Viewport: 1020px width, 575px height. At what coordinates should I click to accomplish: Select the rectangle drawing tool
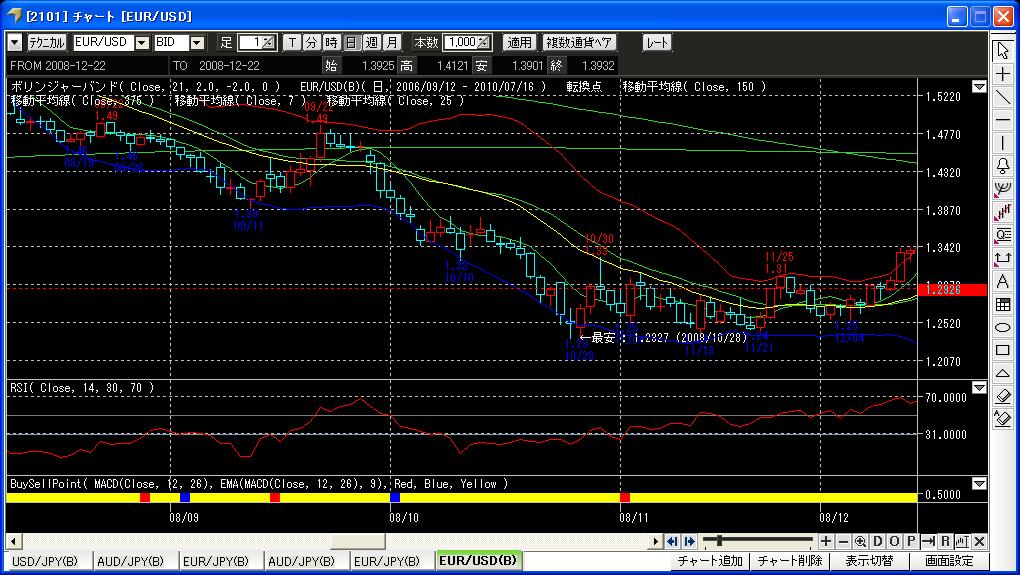pyautogui.click(x=1002, y=350)
